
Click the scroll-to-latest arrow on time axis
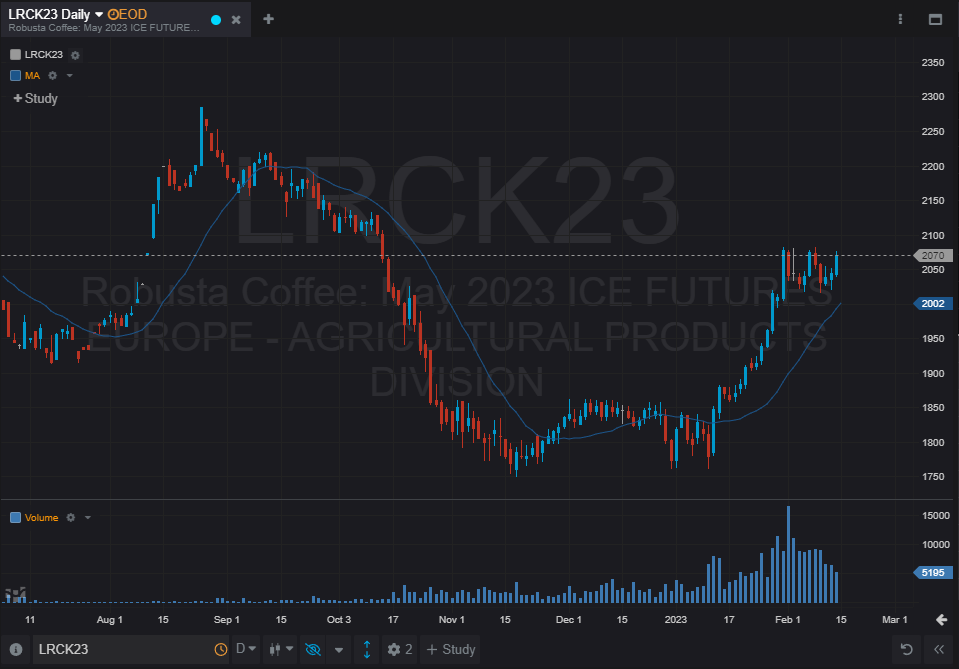coord(942,620)
